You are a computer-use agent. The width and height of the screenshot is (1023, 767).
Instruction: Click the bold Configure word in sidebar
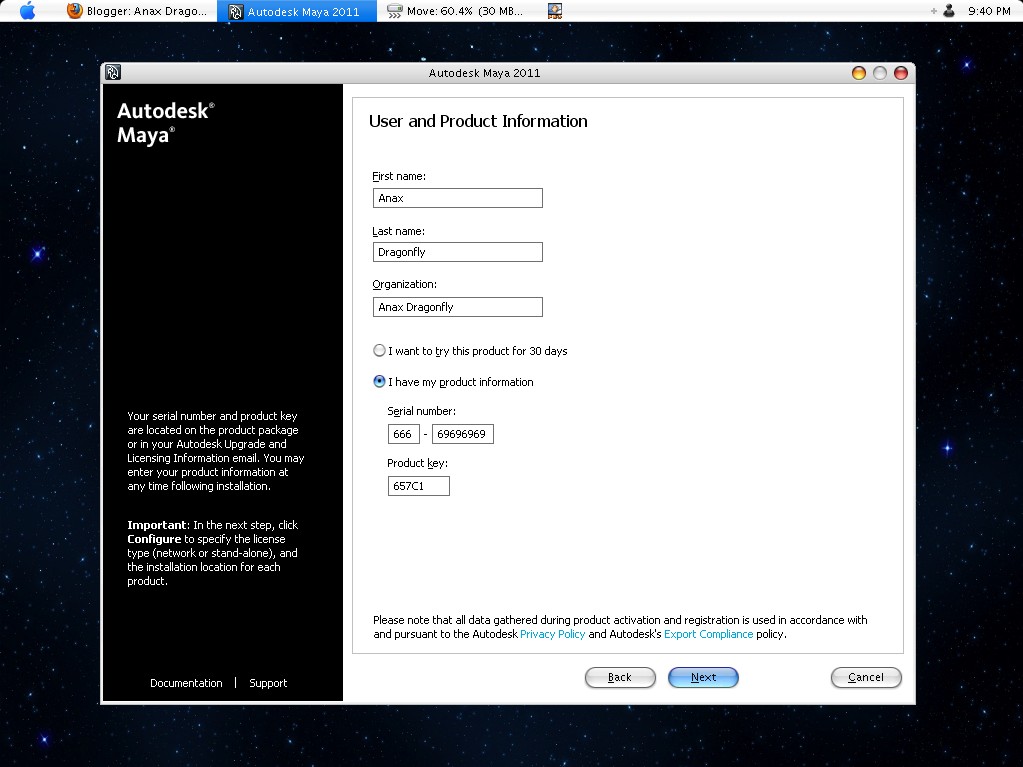154,539
